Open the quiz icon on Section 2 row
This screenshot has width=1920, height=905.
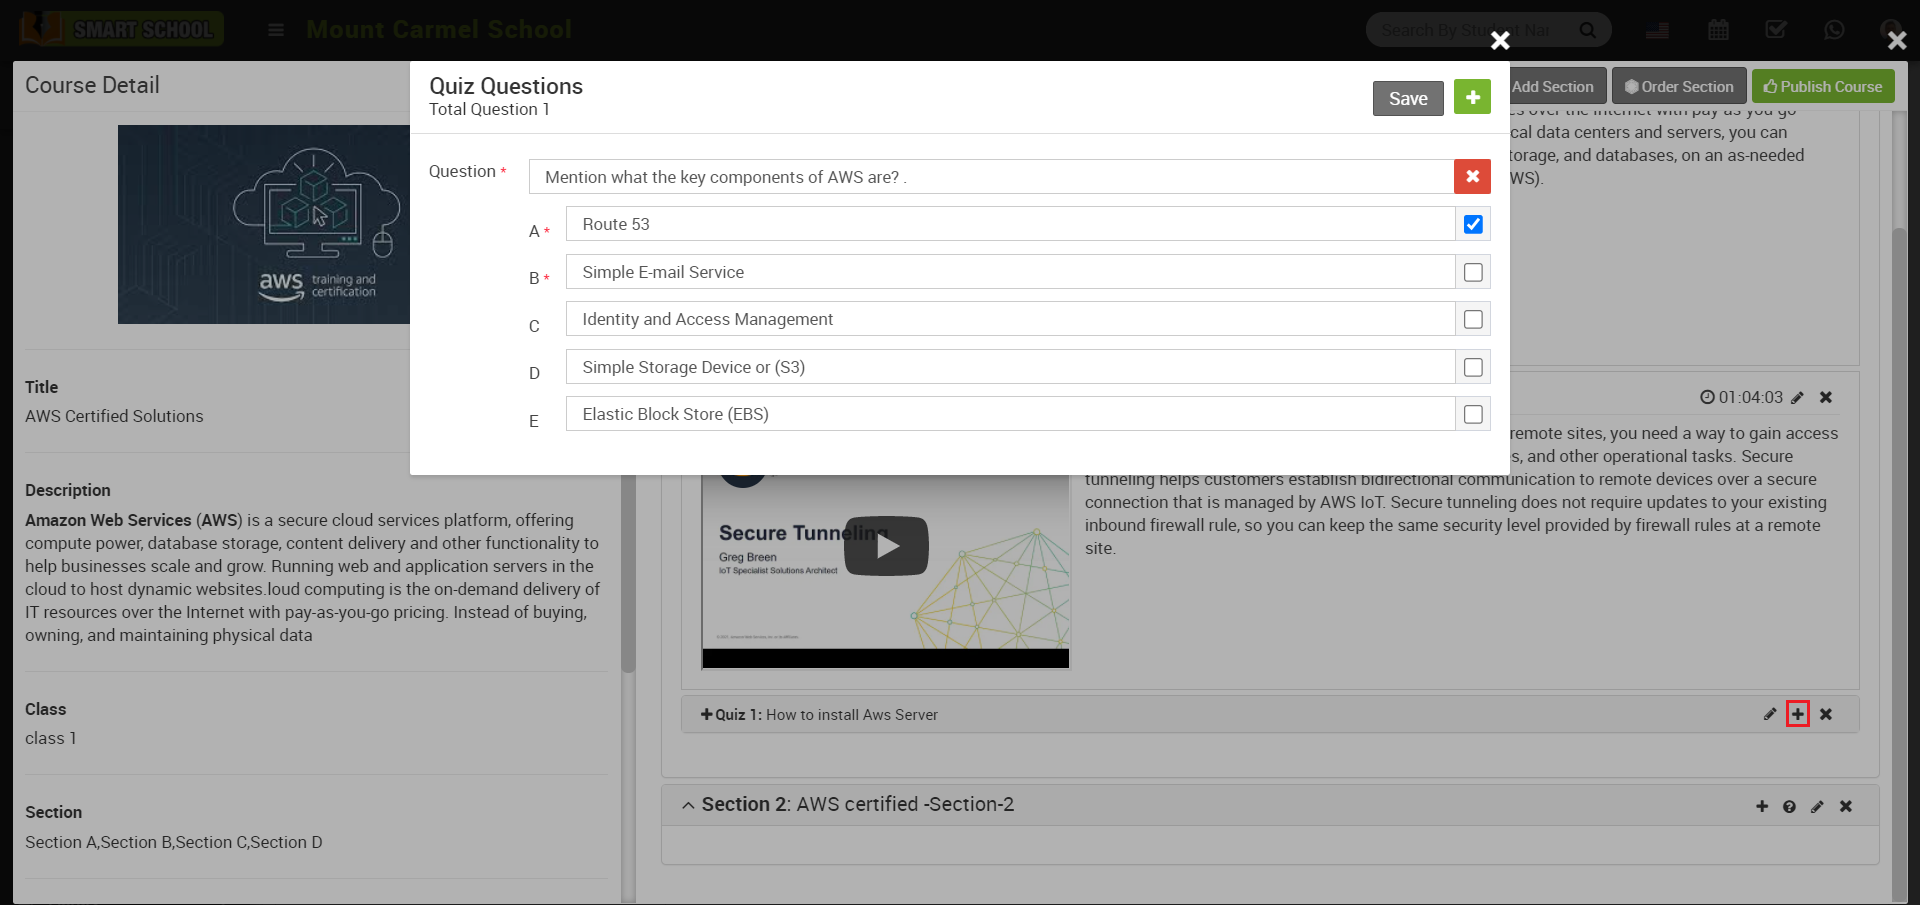tap(1789, 806)
